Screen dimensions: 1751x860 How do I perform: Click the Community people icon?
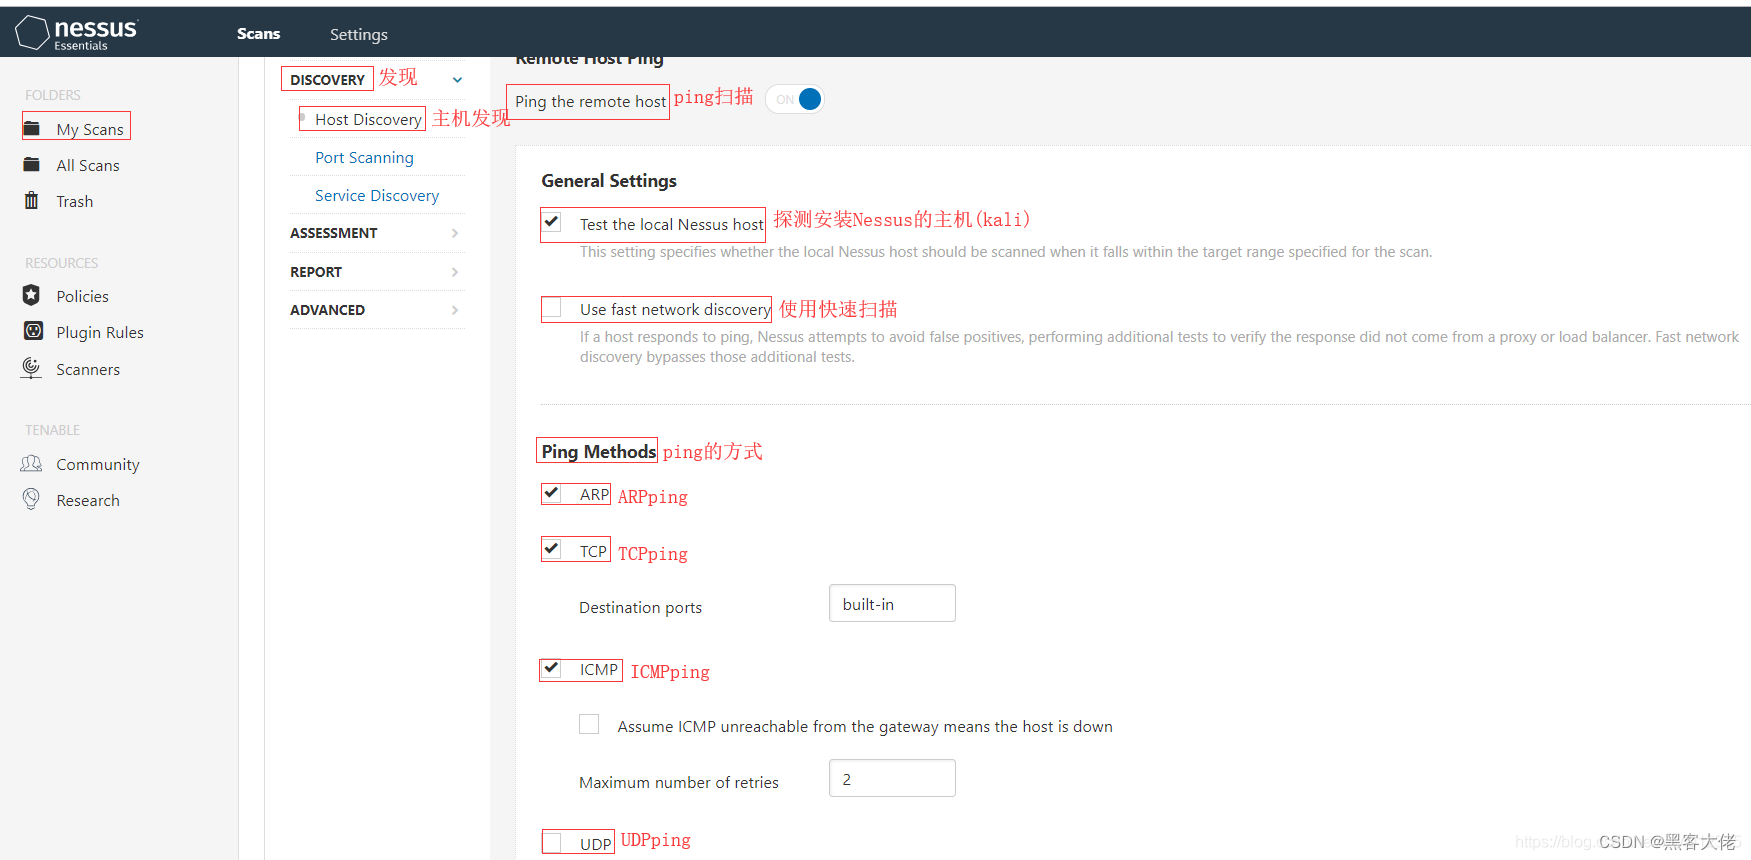(x=32, y=464)
